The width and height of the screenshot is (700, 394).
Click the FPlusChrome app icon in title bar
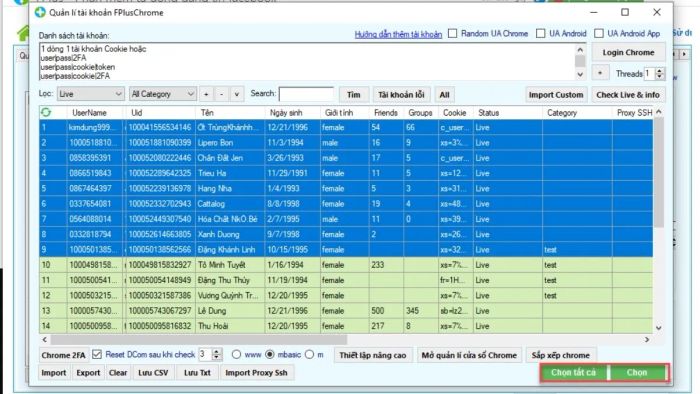[x=40, y=12]
